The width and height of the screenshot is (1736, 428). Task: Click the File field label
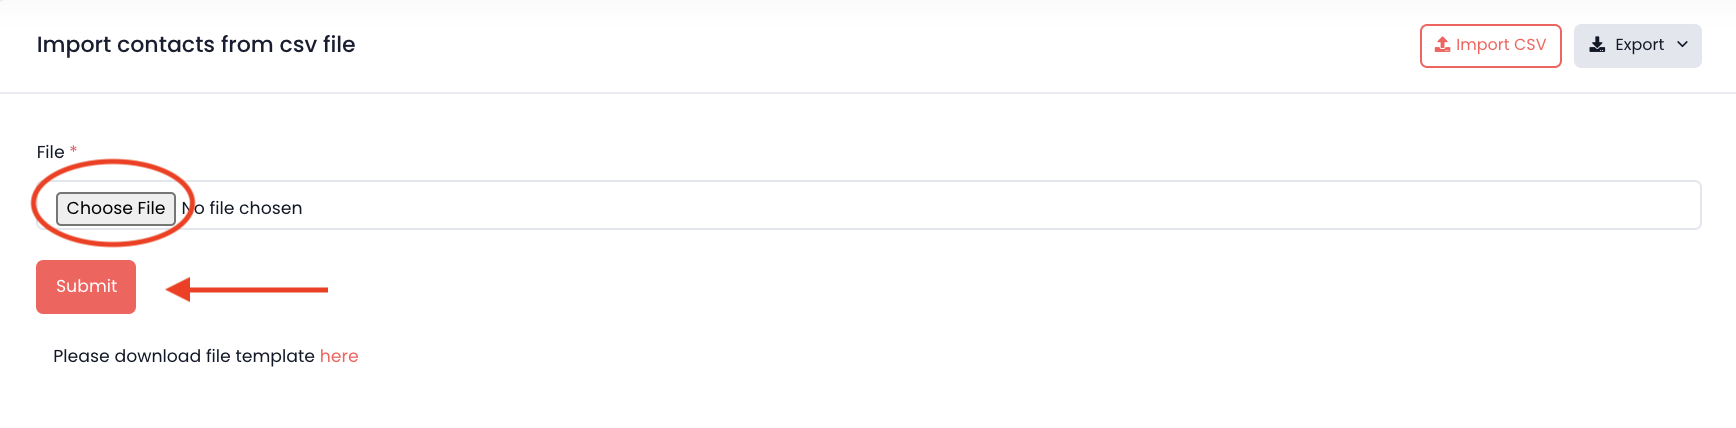(50, 152)
